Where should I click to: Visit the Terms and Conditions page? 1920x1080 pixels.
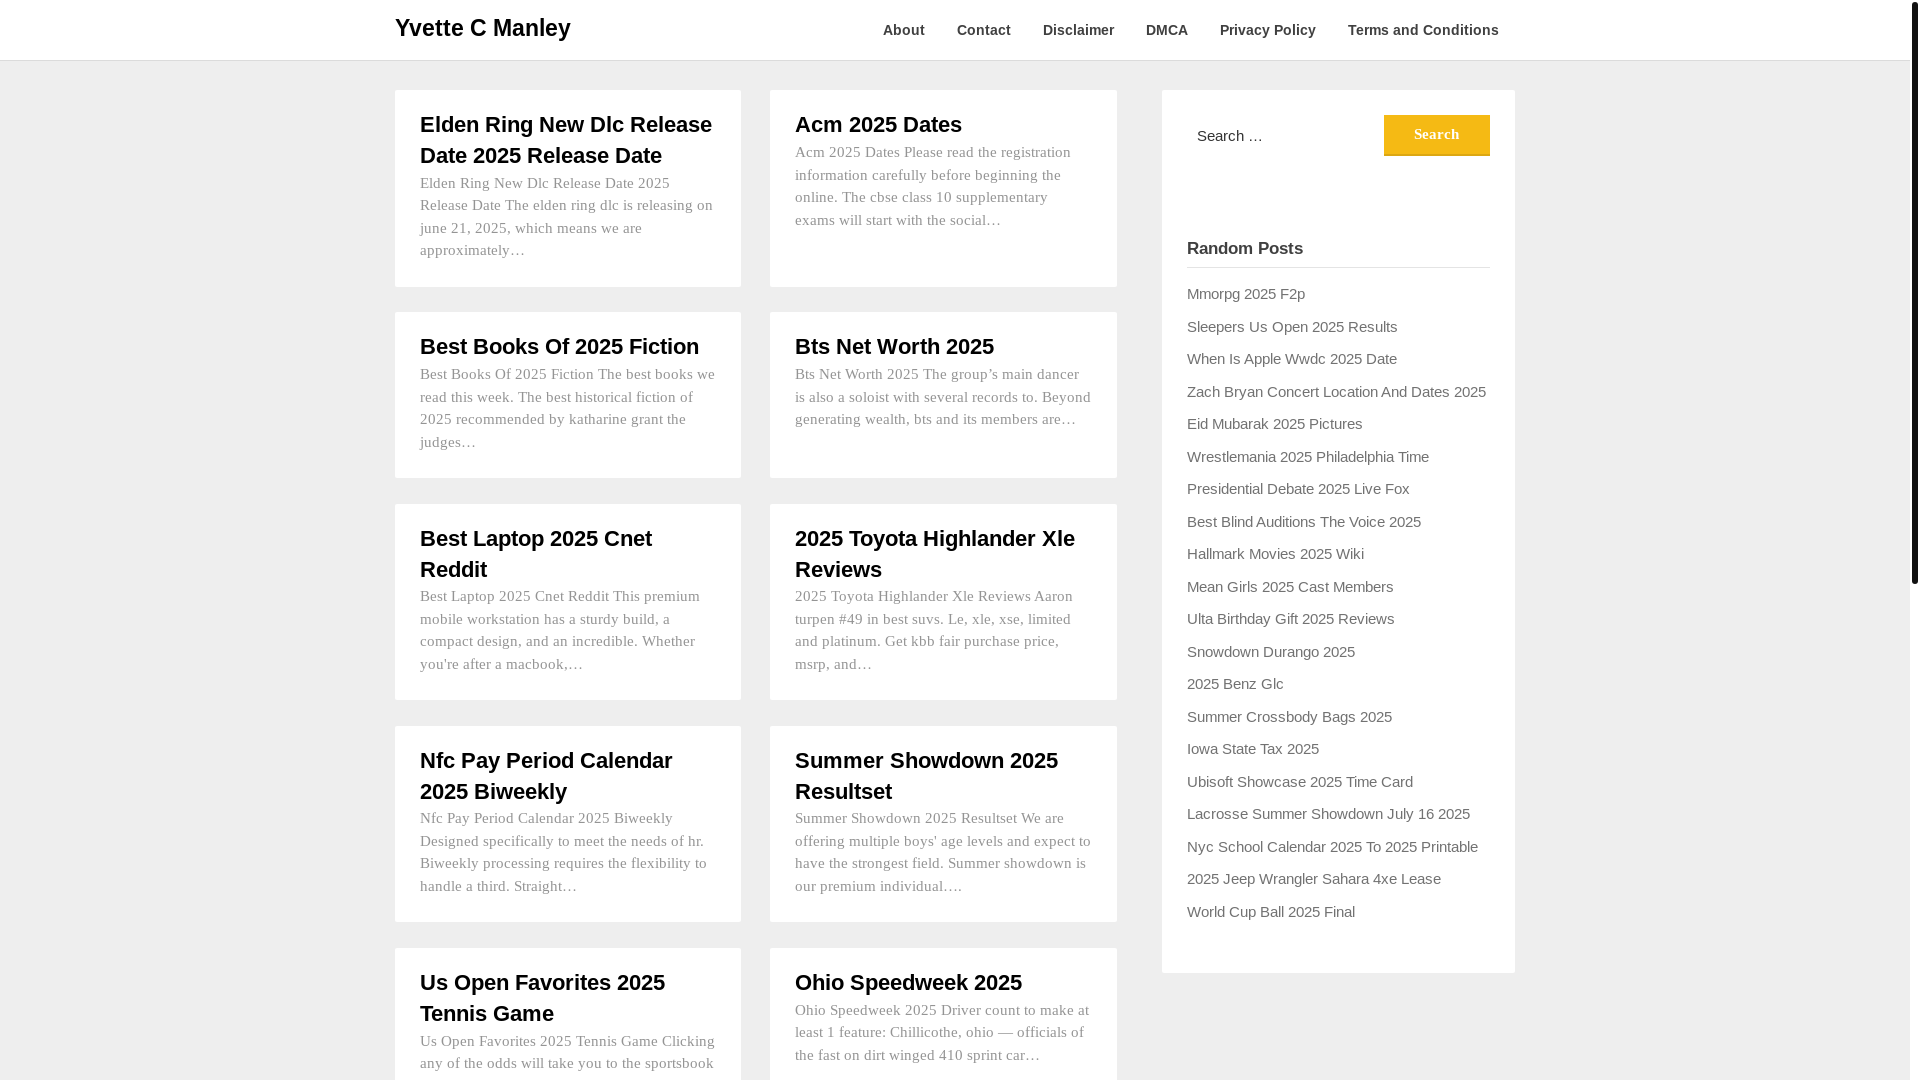click(x=1422, y=30)
